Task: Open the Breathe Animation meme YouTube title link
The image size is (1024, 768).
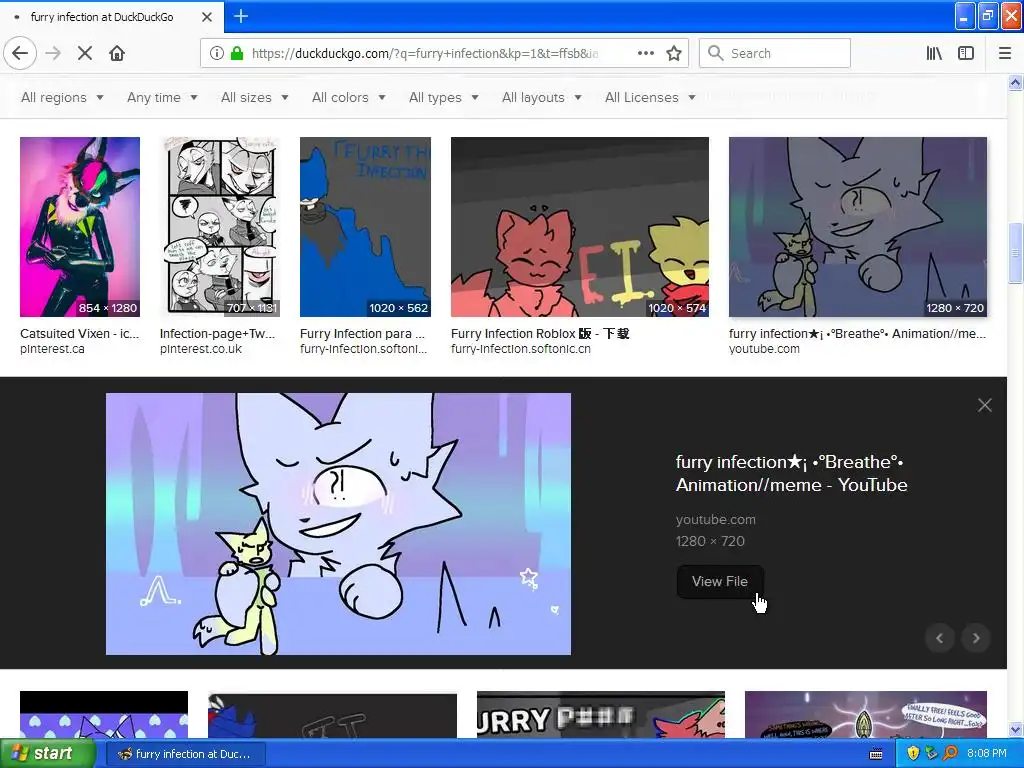Action: (x=791, y=473)
